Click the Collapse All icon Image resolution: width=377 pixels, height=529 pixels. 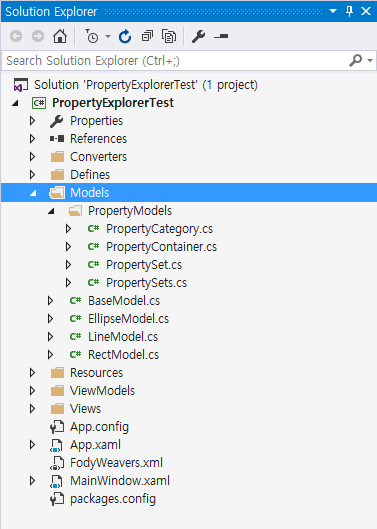147,36
